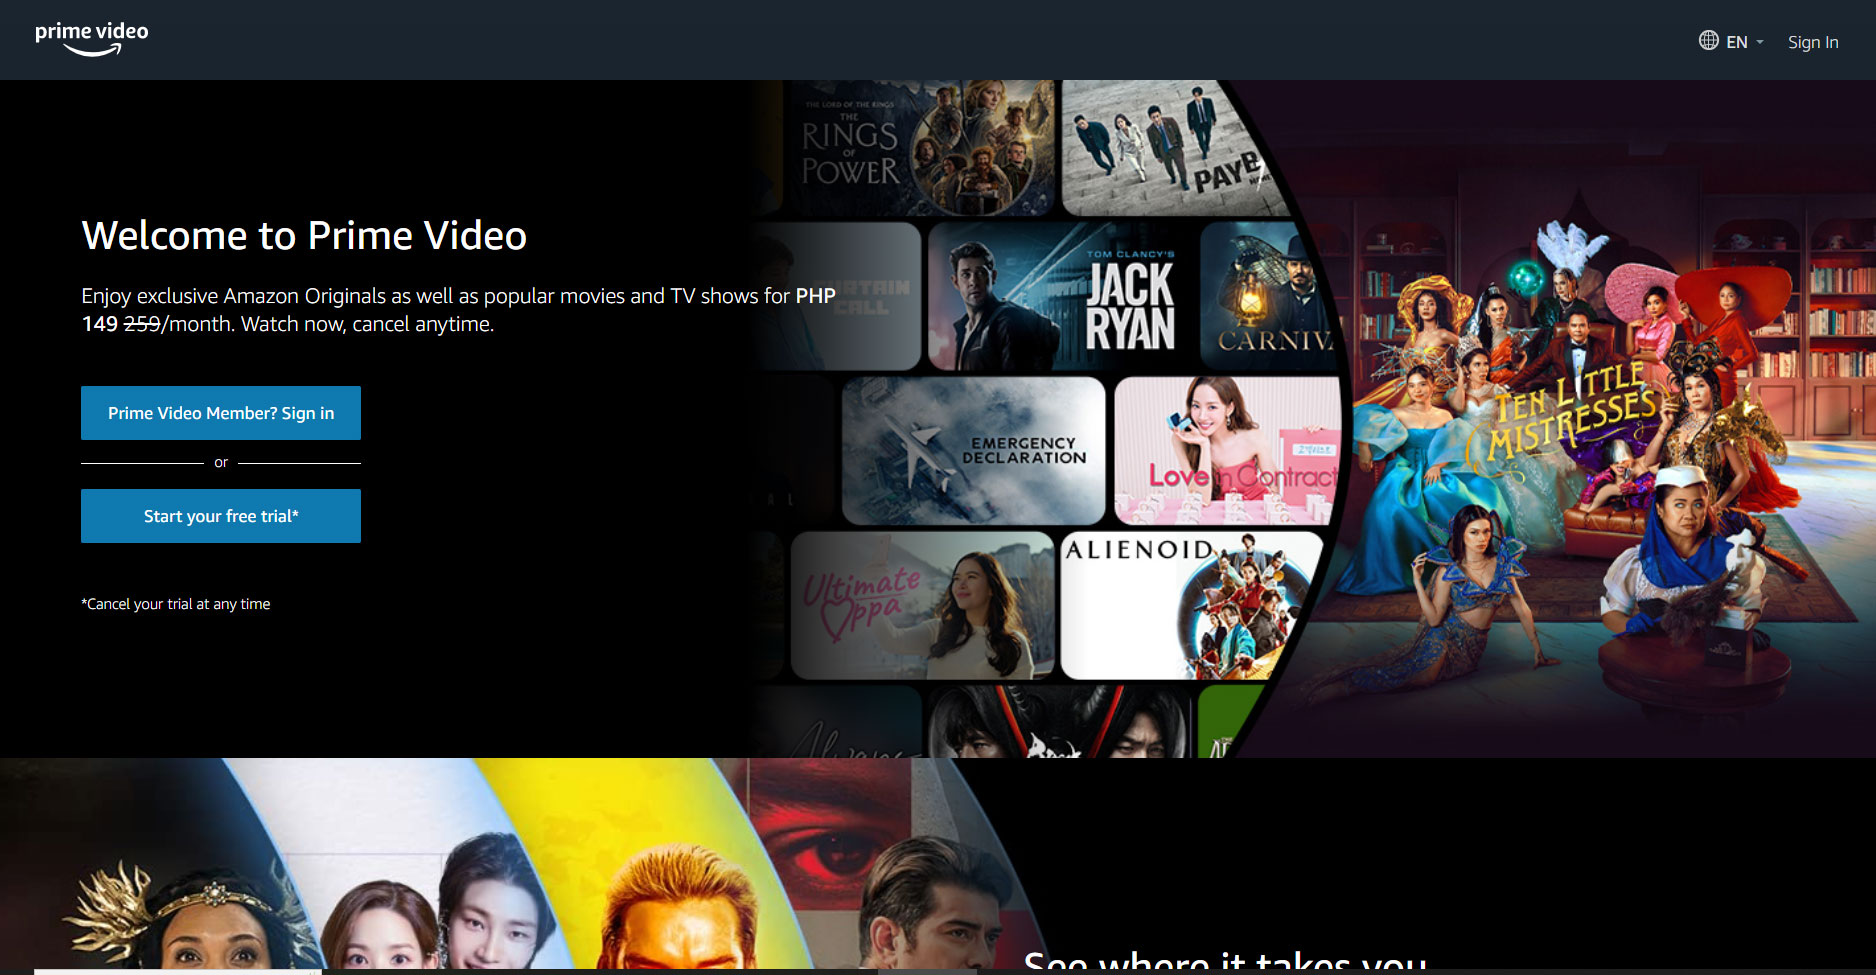Start your free trial button
This screenshot has height=975, width=1876.
(221, 516)
